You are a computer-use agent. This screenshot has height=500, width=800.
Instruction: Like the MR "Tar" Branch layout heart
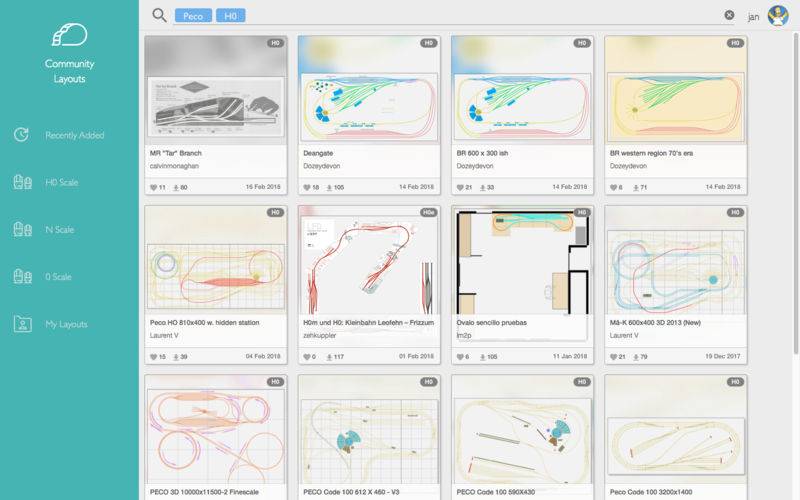point(153,187)
